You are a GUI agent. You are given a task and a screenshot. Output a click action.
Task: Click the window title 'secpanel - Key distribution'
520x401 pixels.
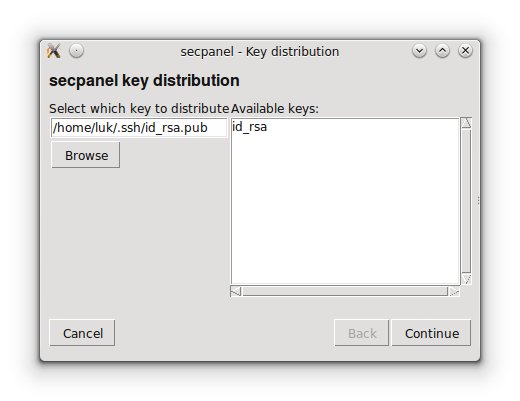point(260,52)
